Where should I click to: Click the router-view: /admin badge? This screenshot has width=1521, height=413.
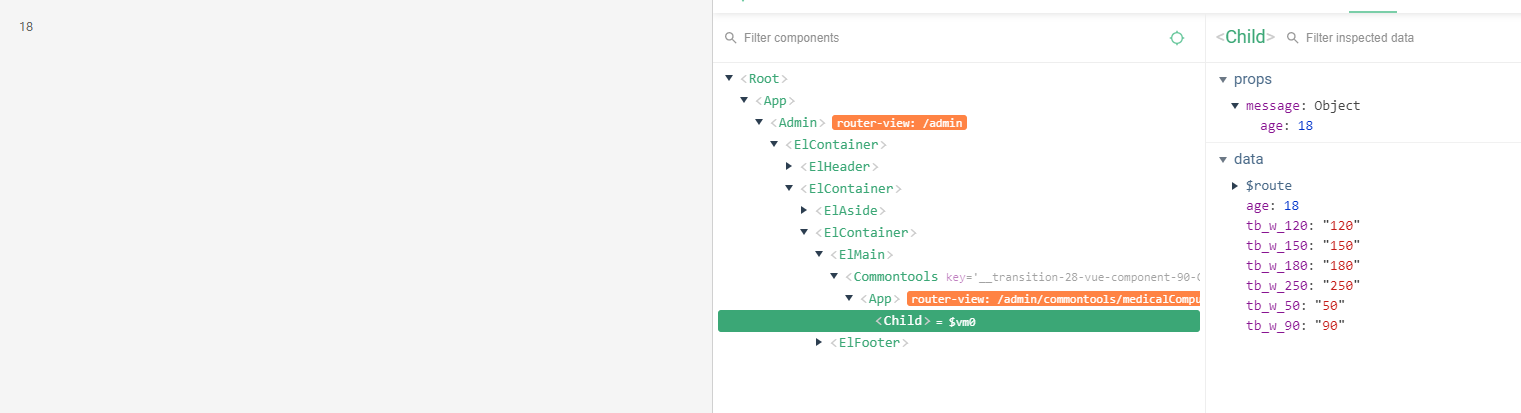pos(899,123)
